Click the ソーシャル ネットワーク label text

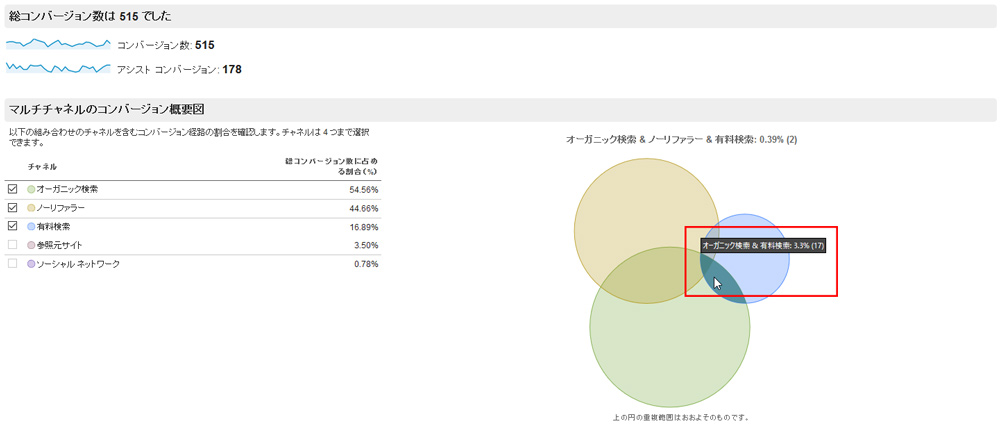tap(78, 264)
